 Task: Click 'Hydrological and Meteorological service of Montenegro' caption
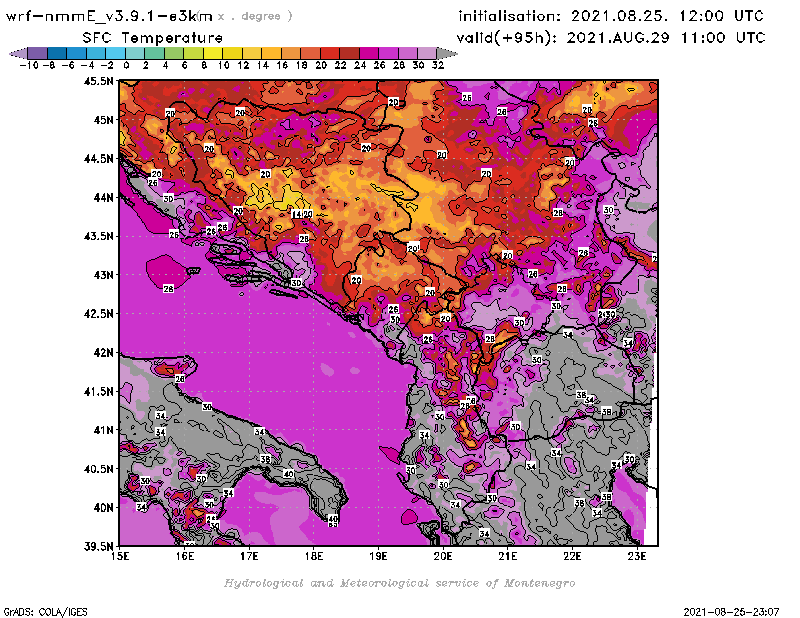[399, 583]
